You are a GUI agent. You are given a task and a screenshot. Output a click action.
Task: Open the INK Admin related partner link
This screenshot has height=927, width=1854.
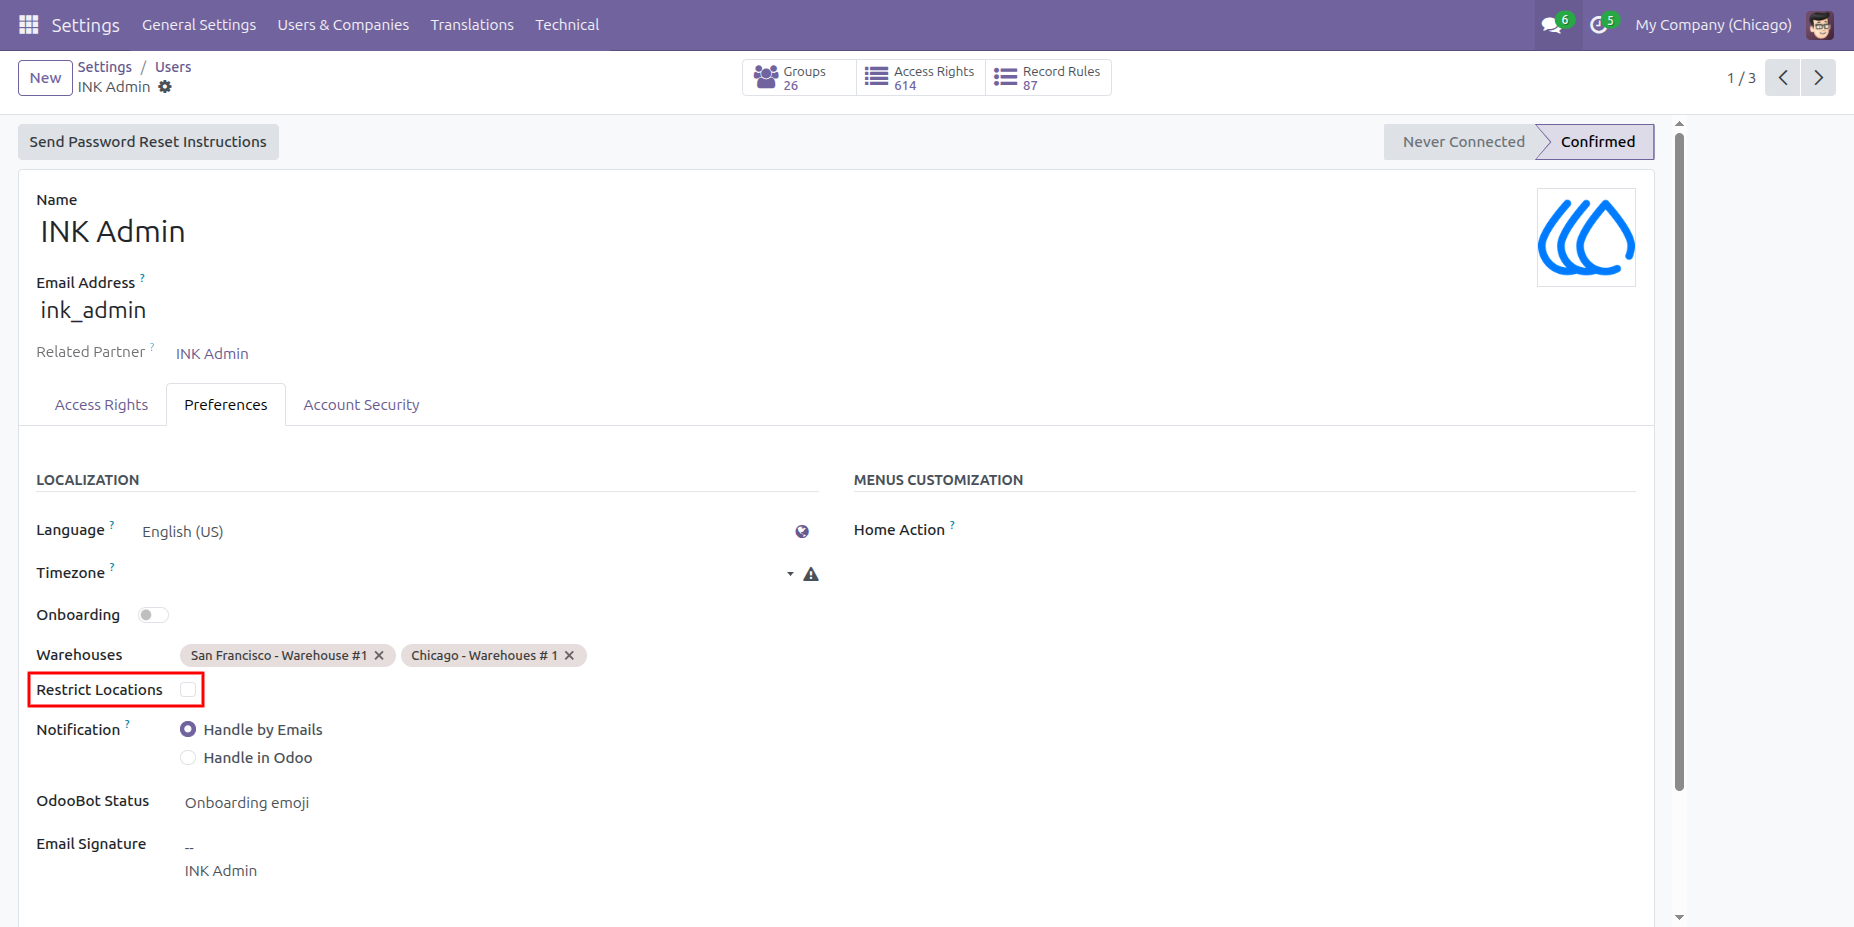coord(212,354)
